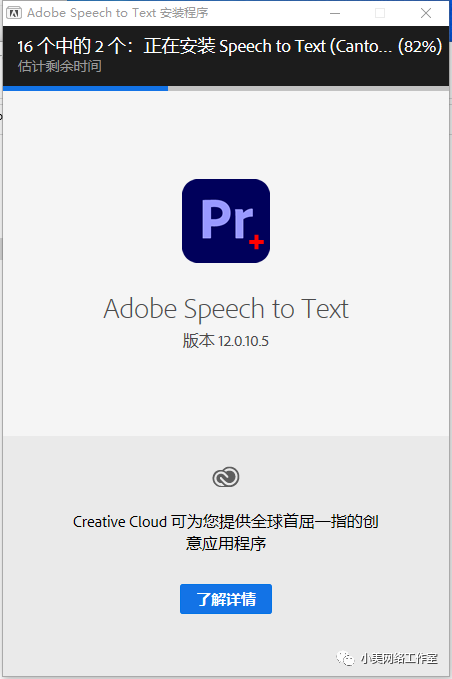Image resolution: width=452 pixels, height=679 pixels.
Task: Click the red plus badge on Pr icon
Action: pos(256,242)
